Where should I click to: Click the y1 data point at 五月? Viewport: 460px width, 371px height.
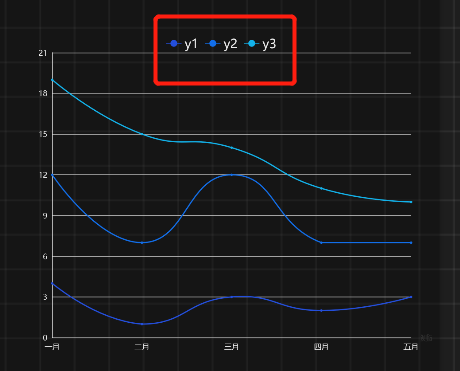411,297
